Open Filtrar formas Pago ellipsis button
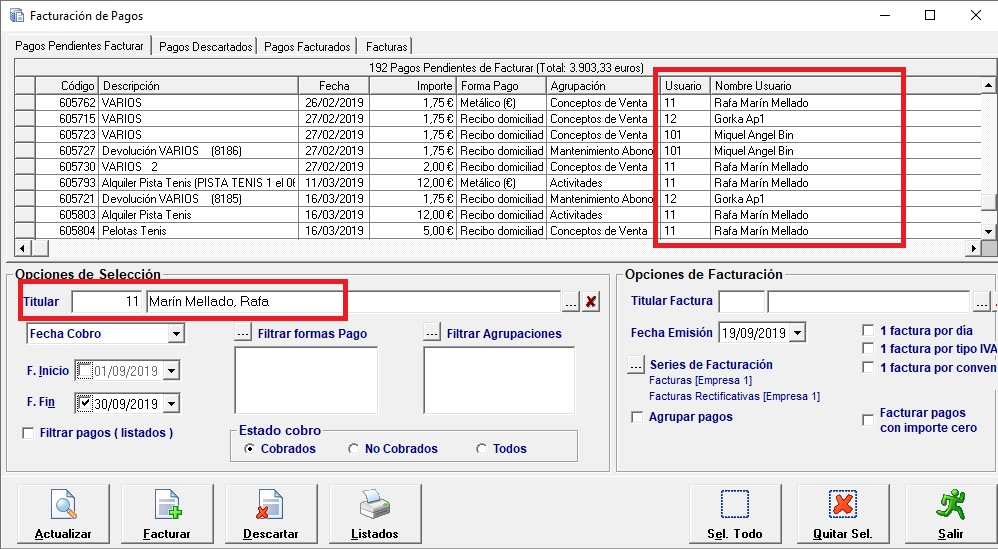Viewport: 998px width, 549px height. pos(244,332)
